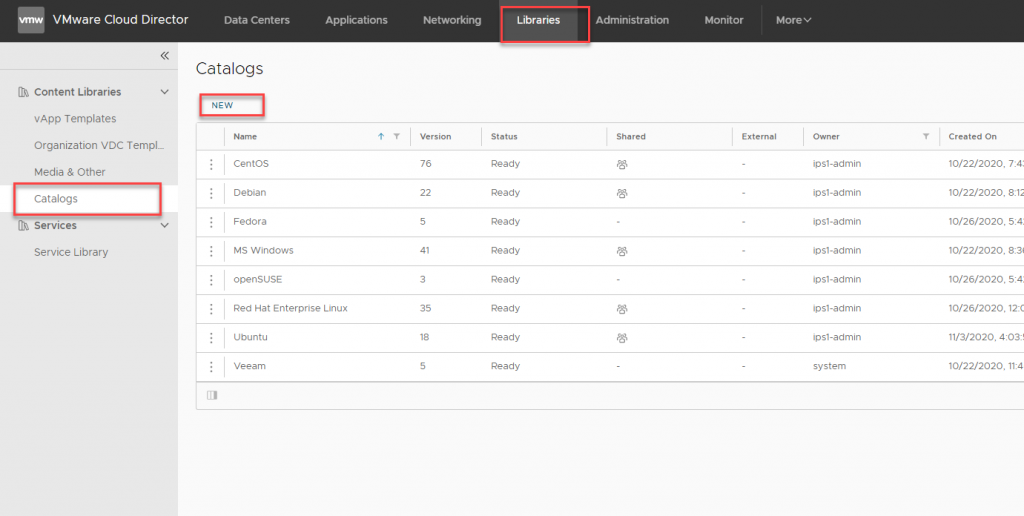1024x516 pixels.
Task: Click the Created On column header
Action: pos(972,137)
